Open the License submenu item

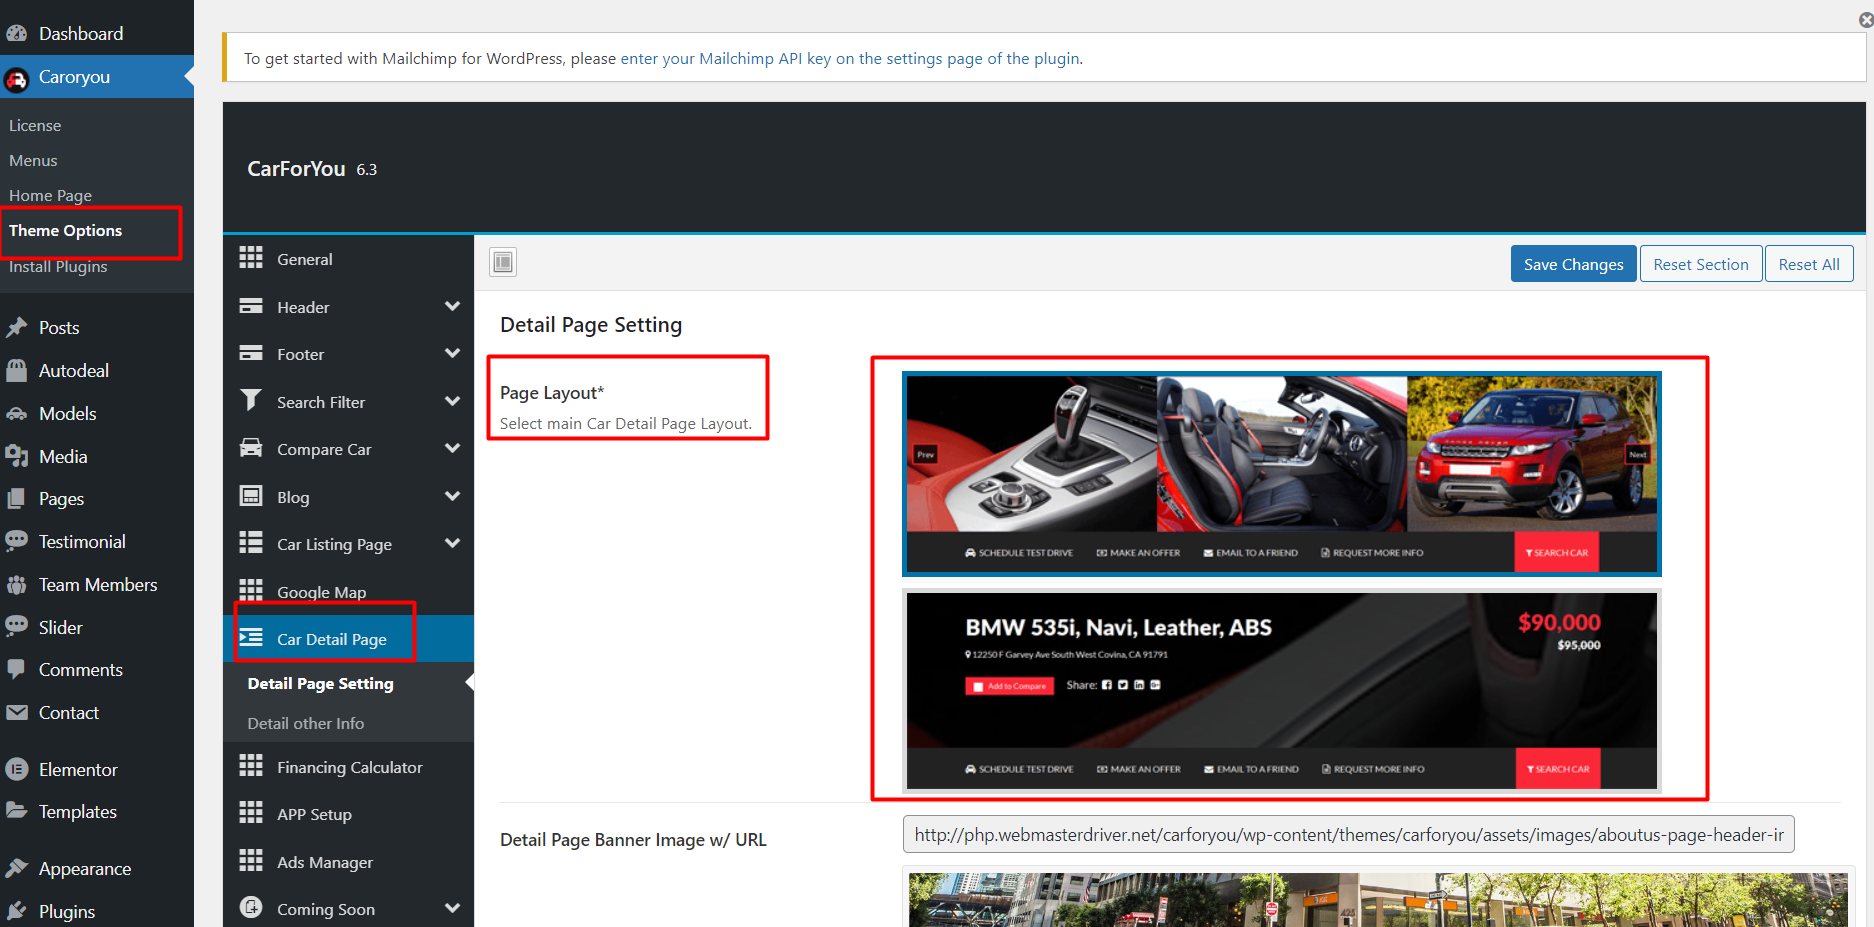click(x=35, y=125)
